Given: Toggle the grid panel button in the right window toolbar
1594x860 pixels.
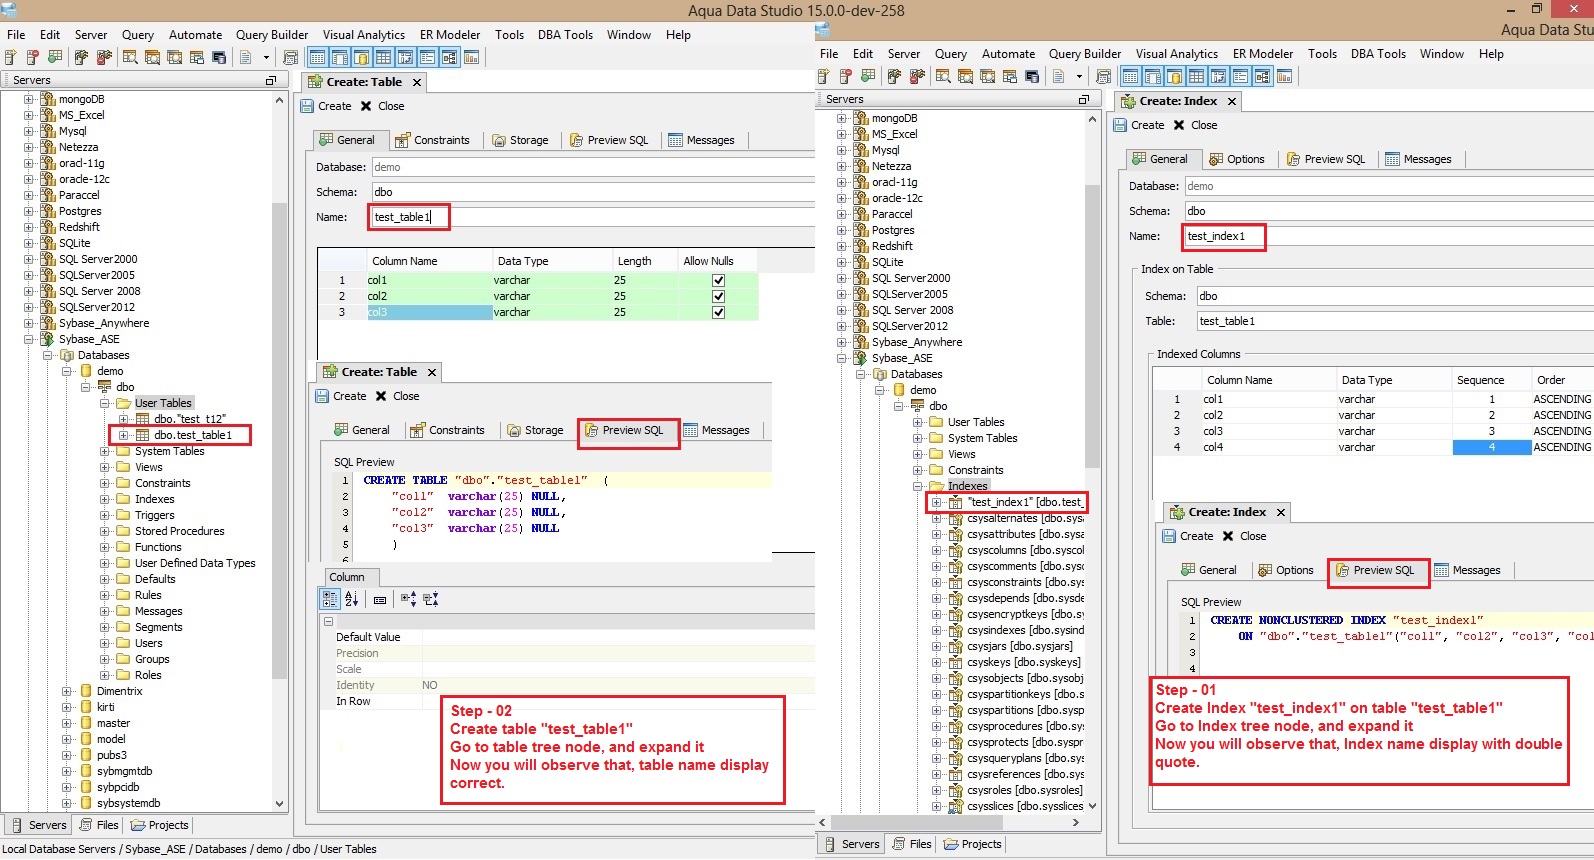Looking at the screenshot, I should point(1196,76).
